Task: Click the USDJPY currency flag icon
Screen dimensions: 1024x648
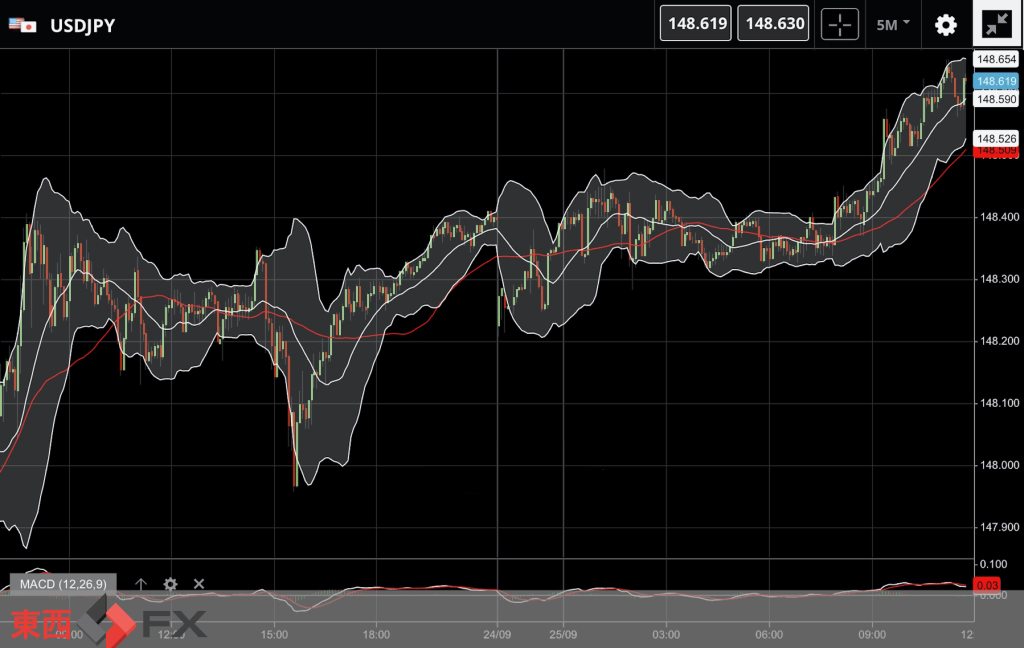Action: tap(23, 25)
